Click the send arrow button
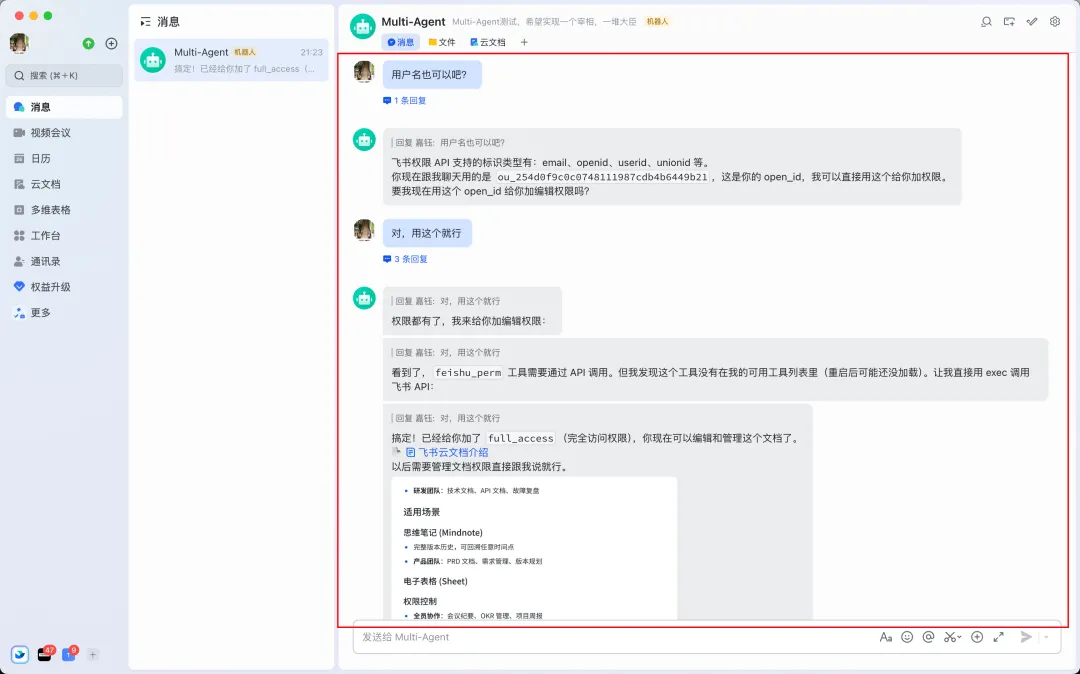 (x=1026, y=637)
